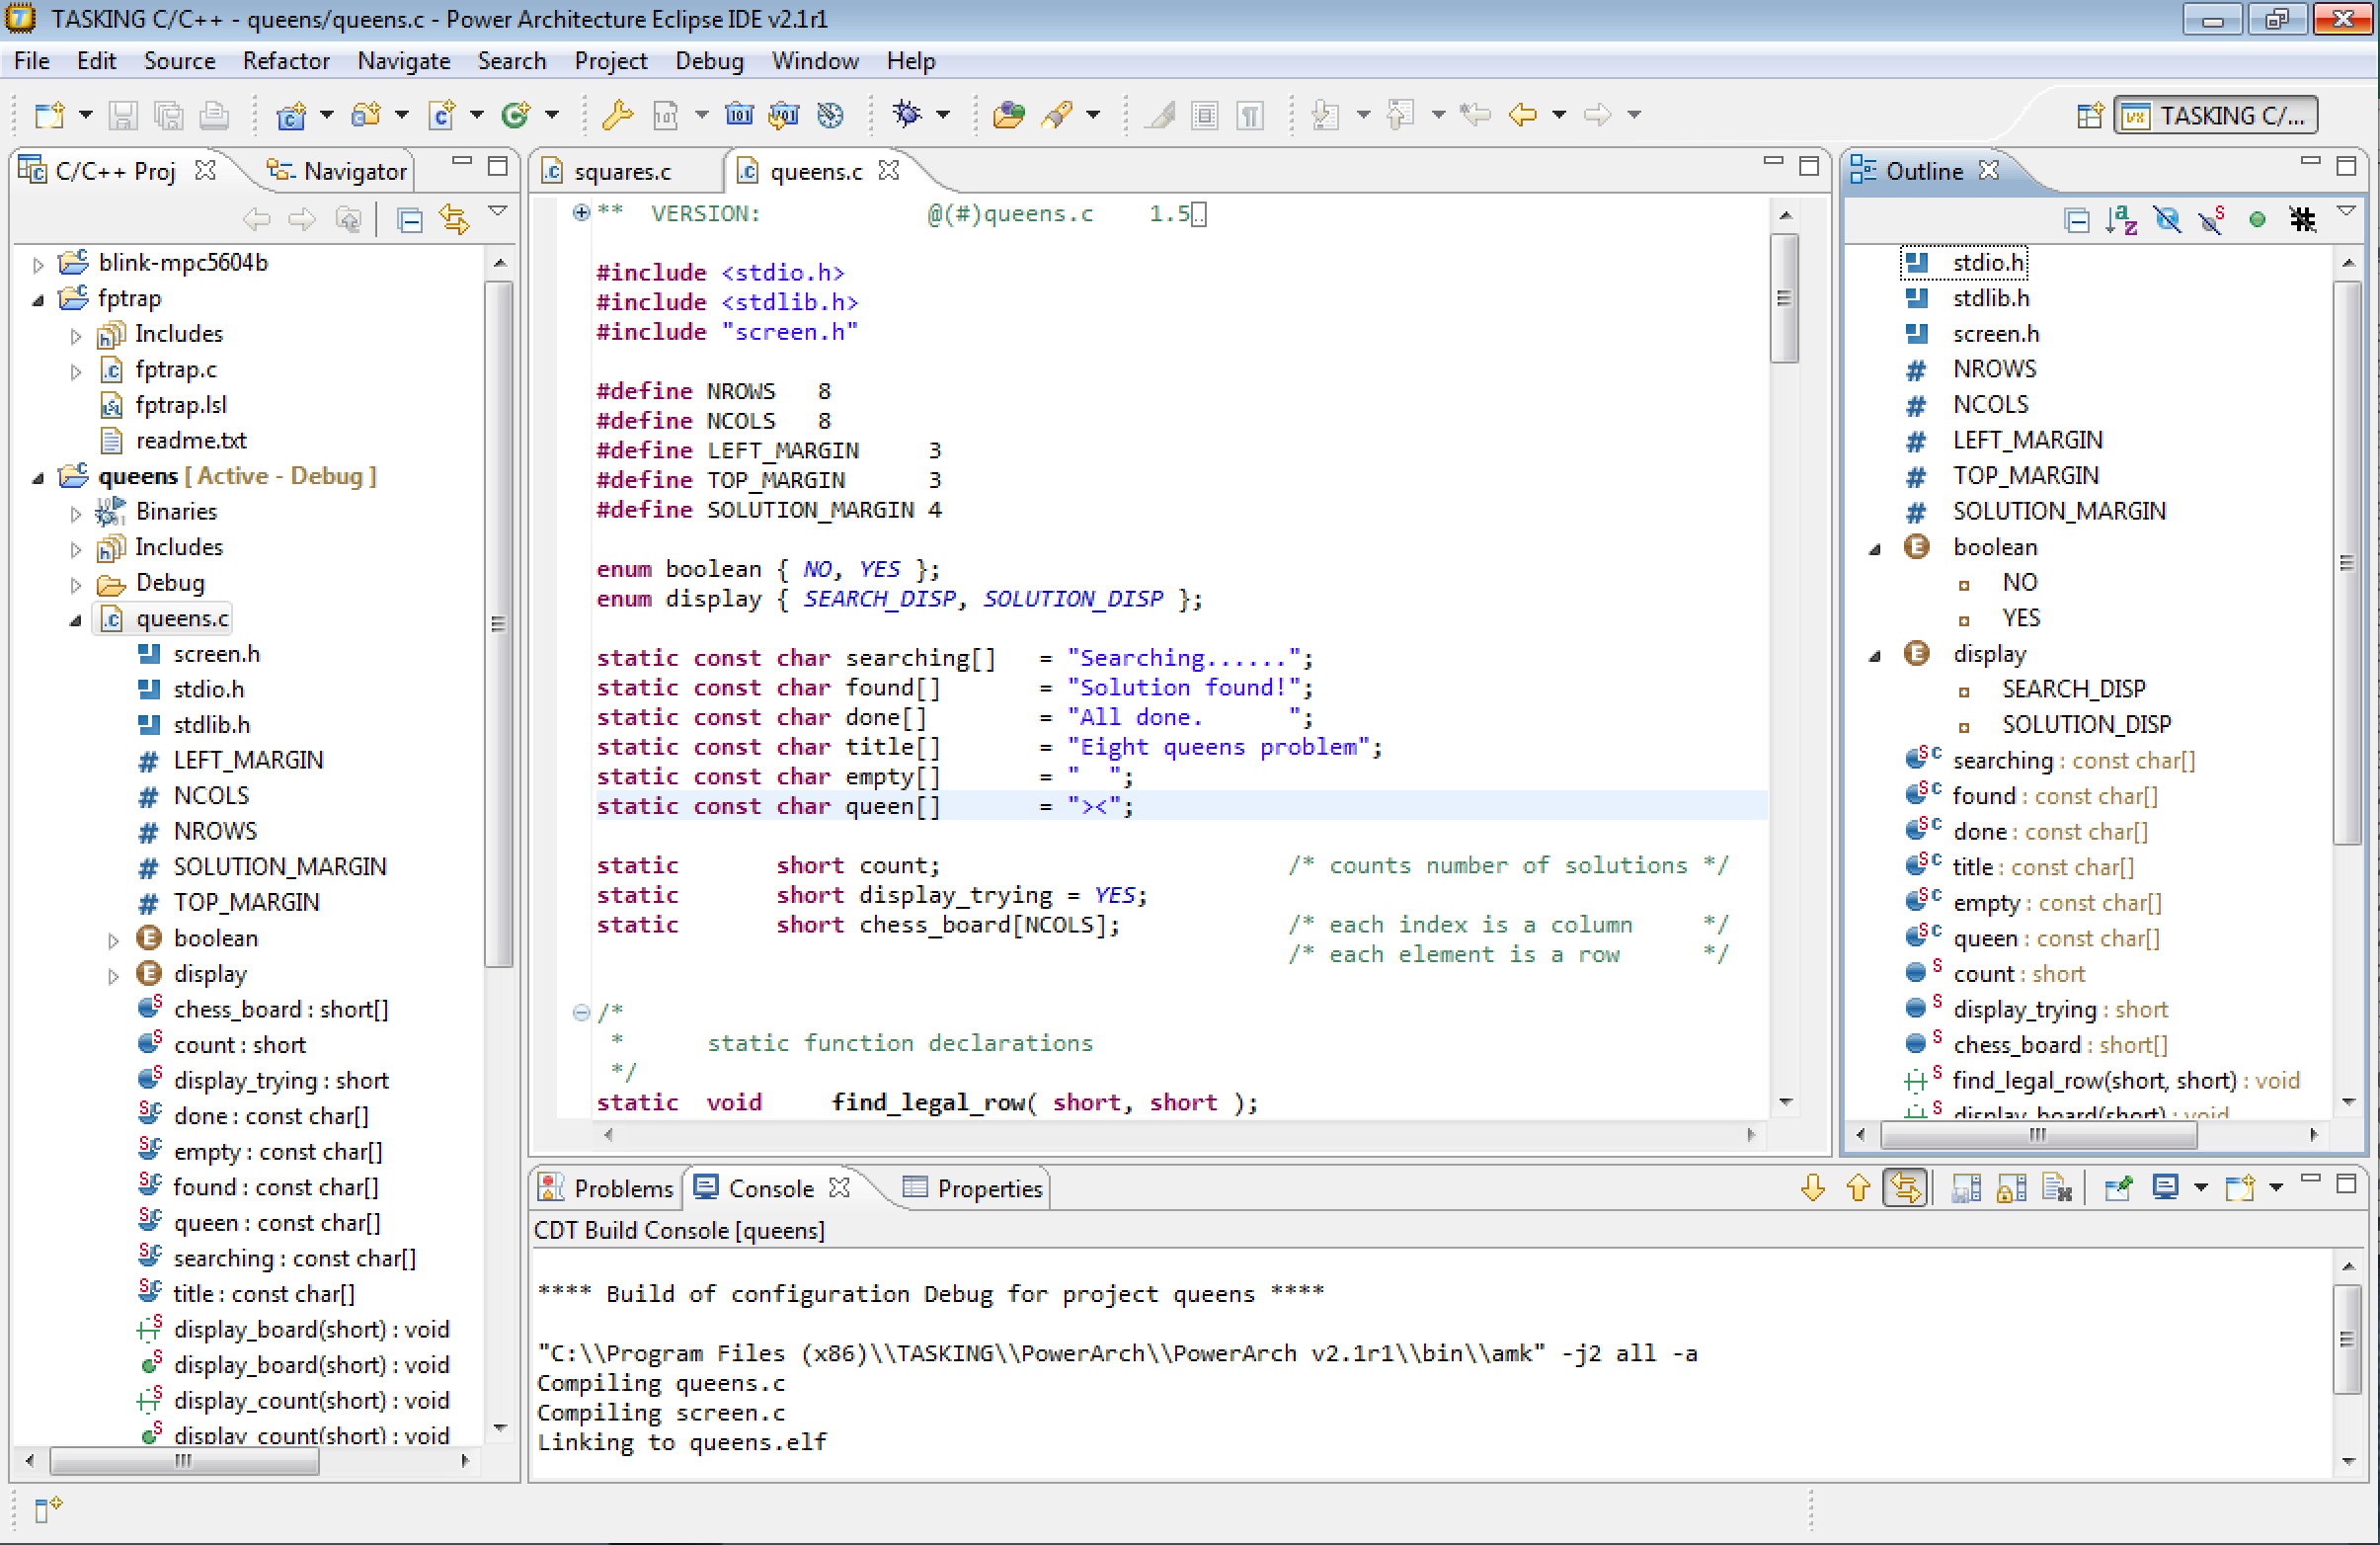Click the Sort alphabetically icon in Outline
The height and width of the screenshot is (1545, 2380).
(2120, 220)
